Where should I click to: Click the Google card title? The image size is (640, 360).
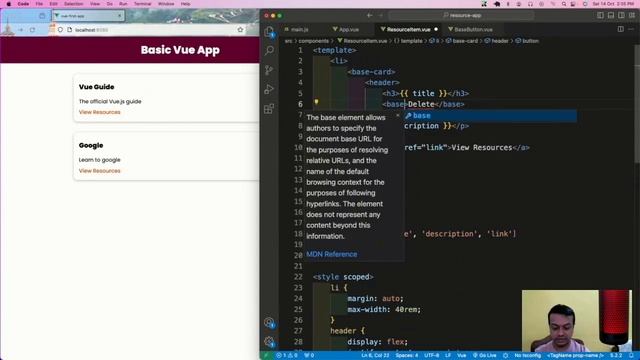(x=91, y=145)
